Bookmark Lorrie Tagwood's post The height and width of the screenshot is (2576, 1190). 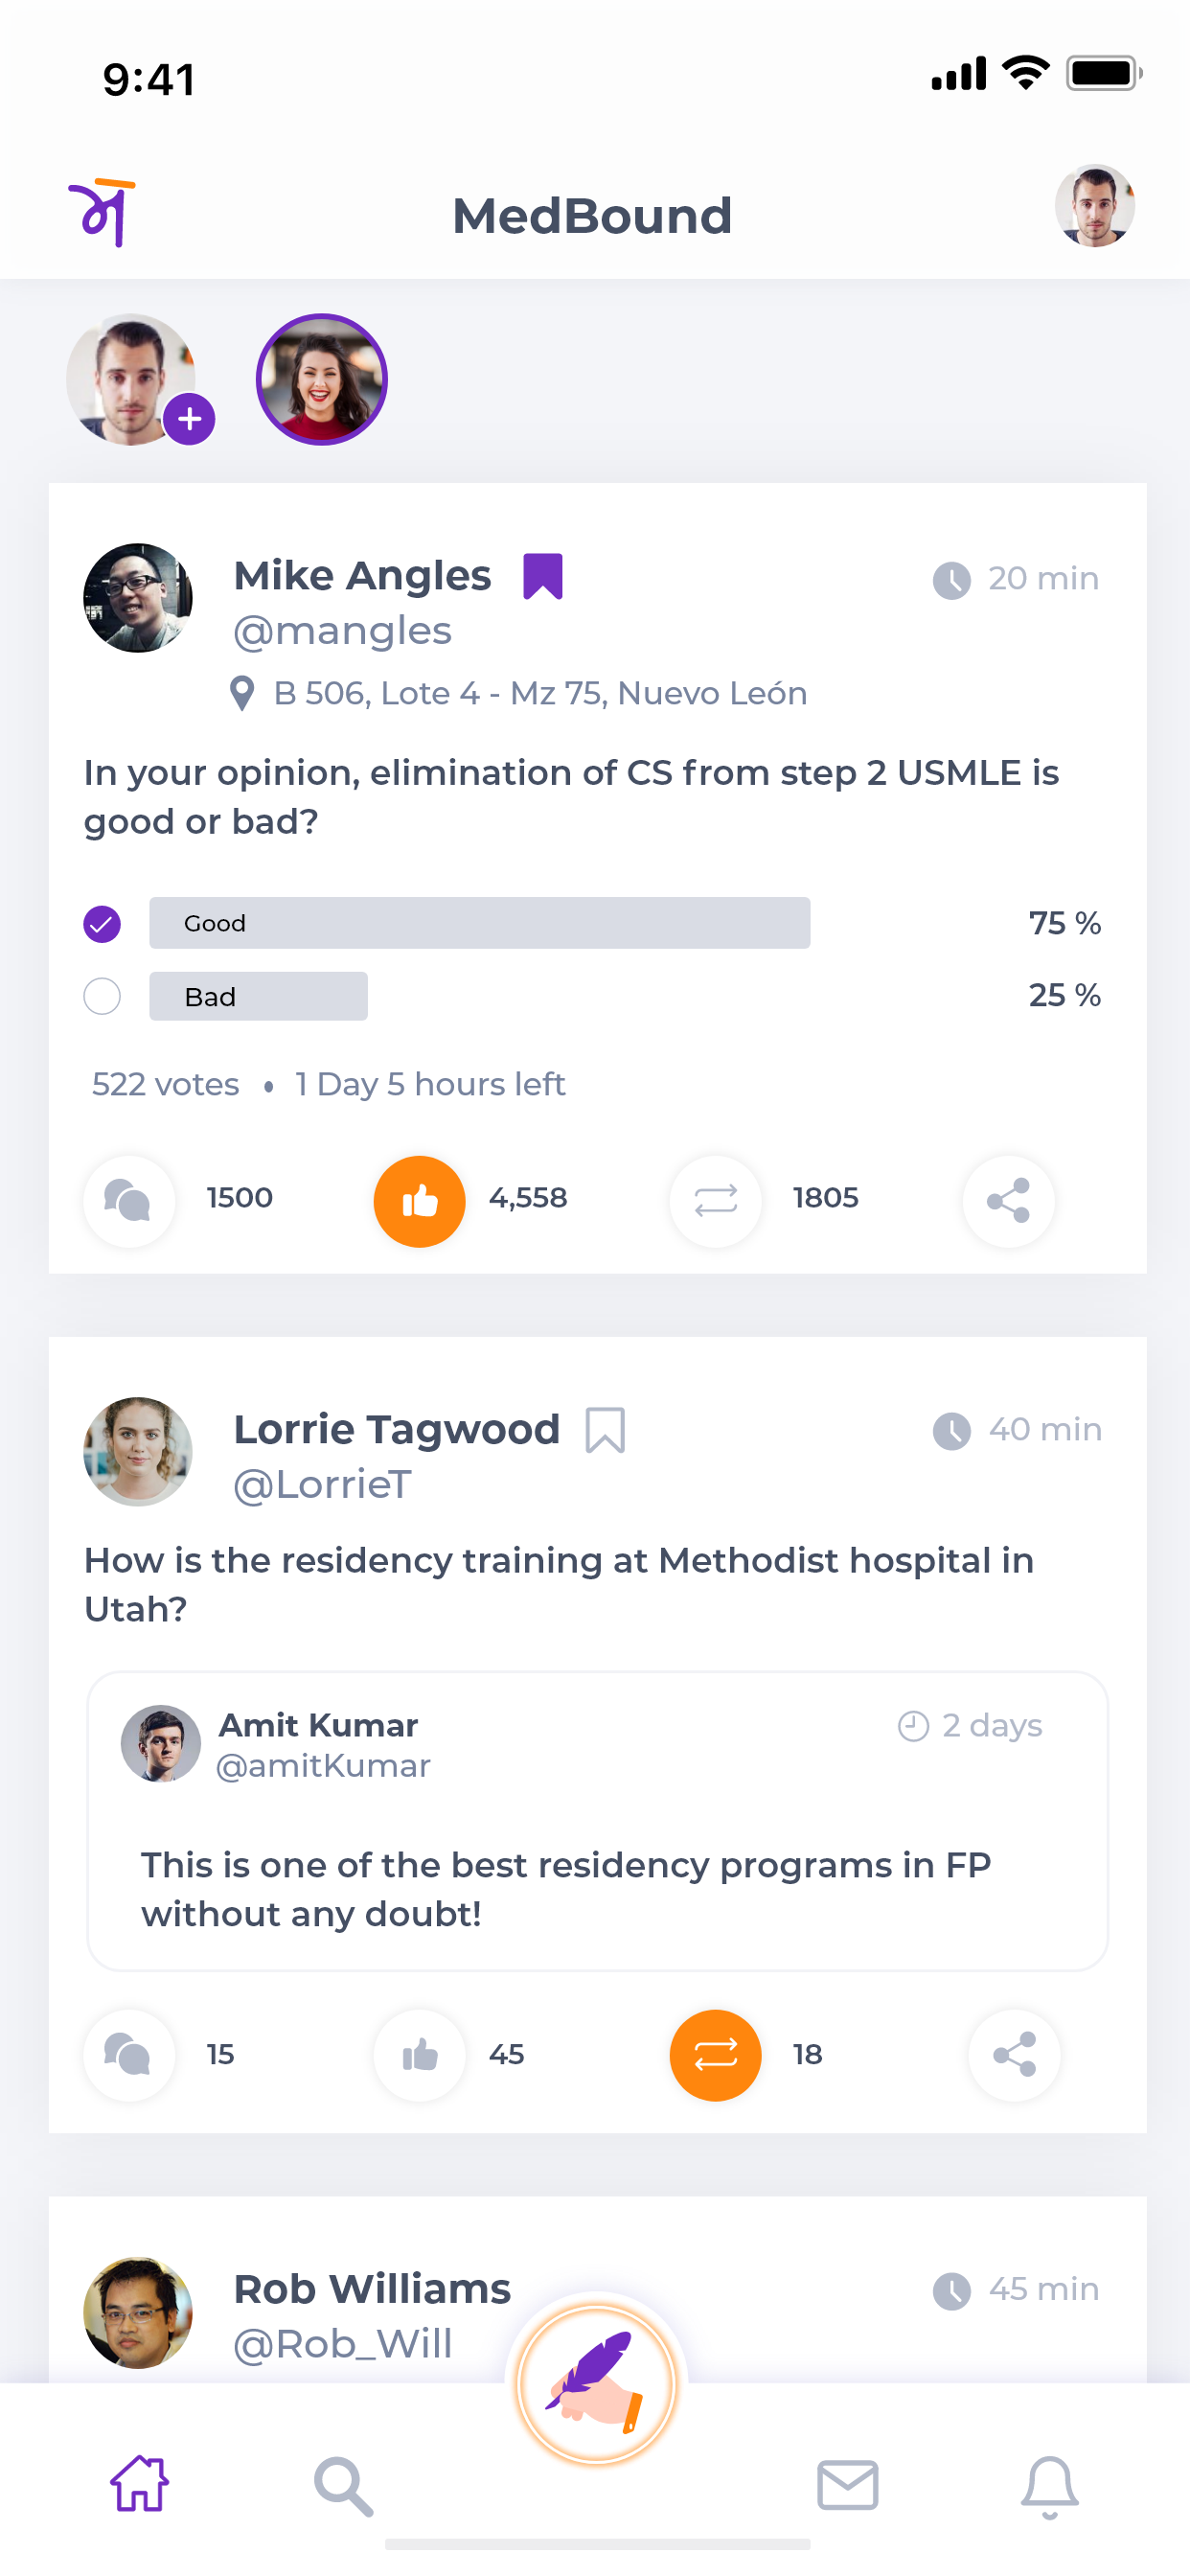point(605,1429)
